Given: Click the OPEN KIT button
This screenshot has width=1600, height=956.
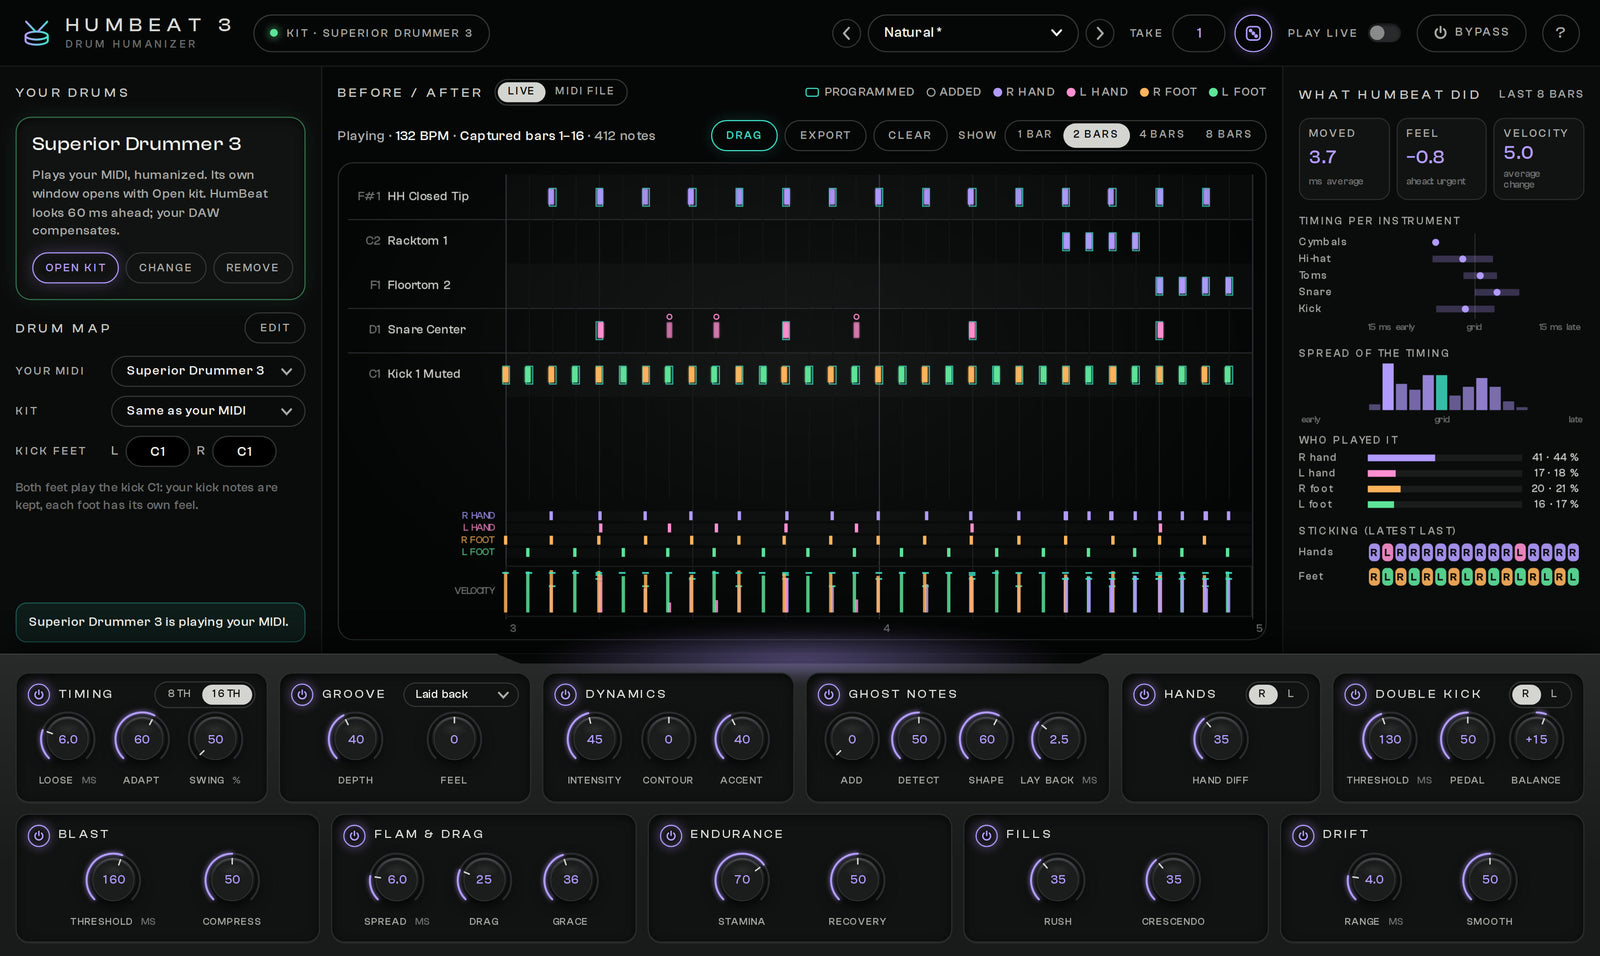Looking at the screenshot, I should 75,268.
